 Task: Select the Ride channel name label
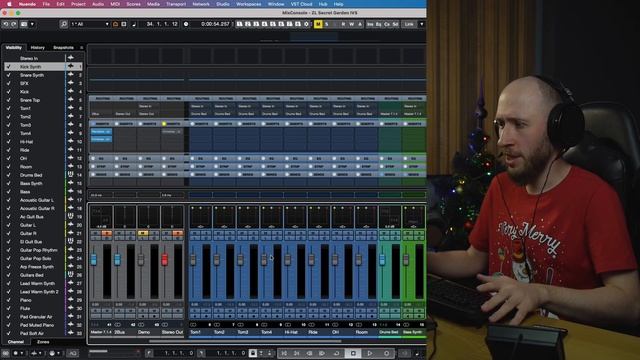(x=313, y=332)
